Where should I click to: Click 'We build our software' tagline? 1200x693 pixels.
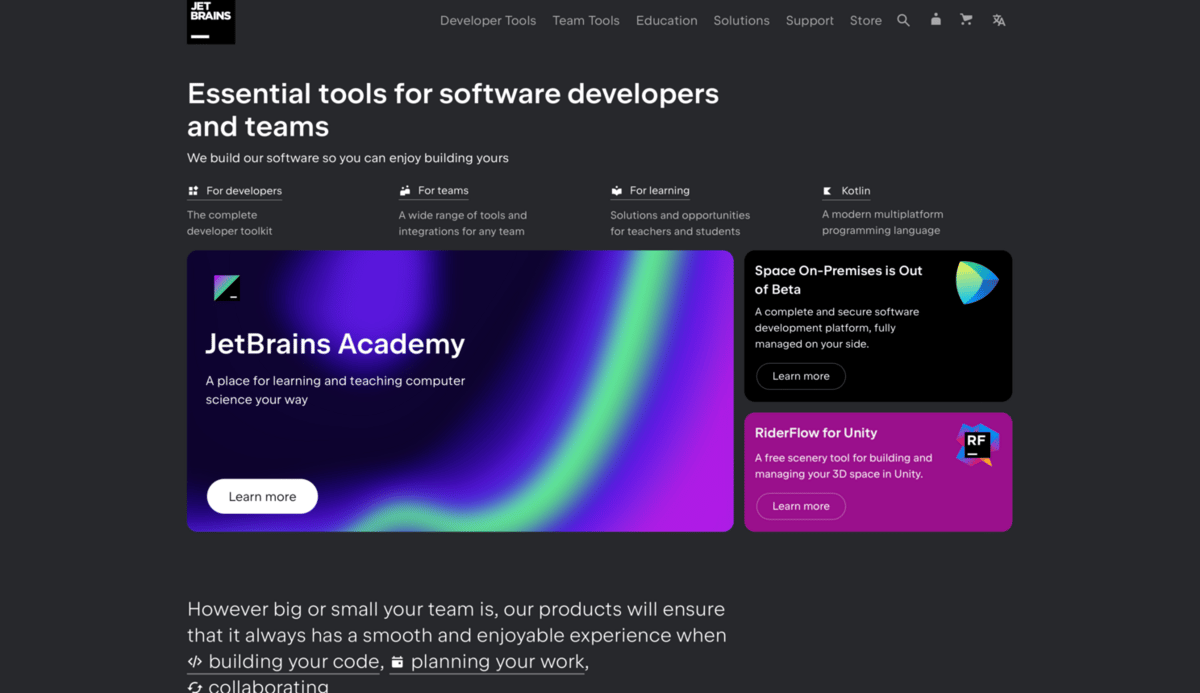[x=348, y=158]
